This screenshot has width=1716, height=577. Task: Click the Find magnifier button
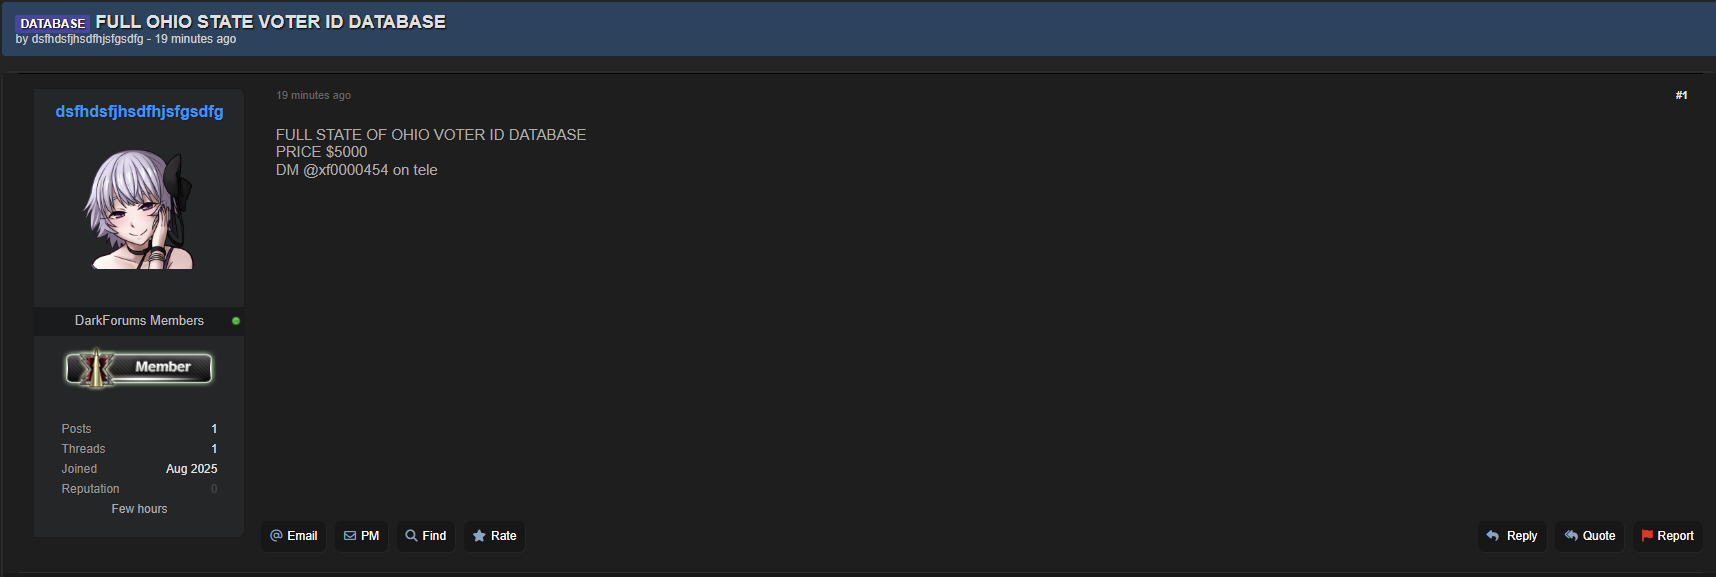[x=426, y=536]
